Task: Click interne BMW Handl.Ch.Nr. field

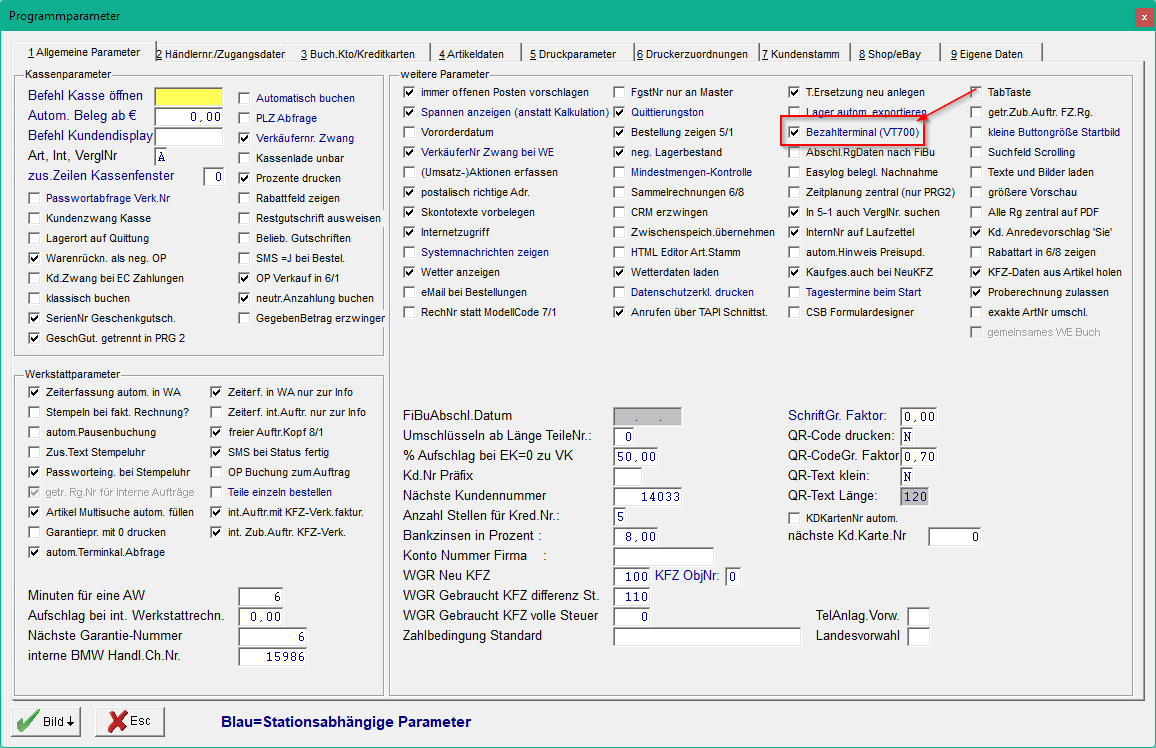Action: 273,656
